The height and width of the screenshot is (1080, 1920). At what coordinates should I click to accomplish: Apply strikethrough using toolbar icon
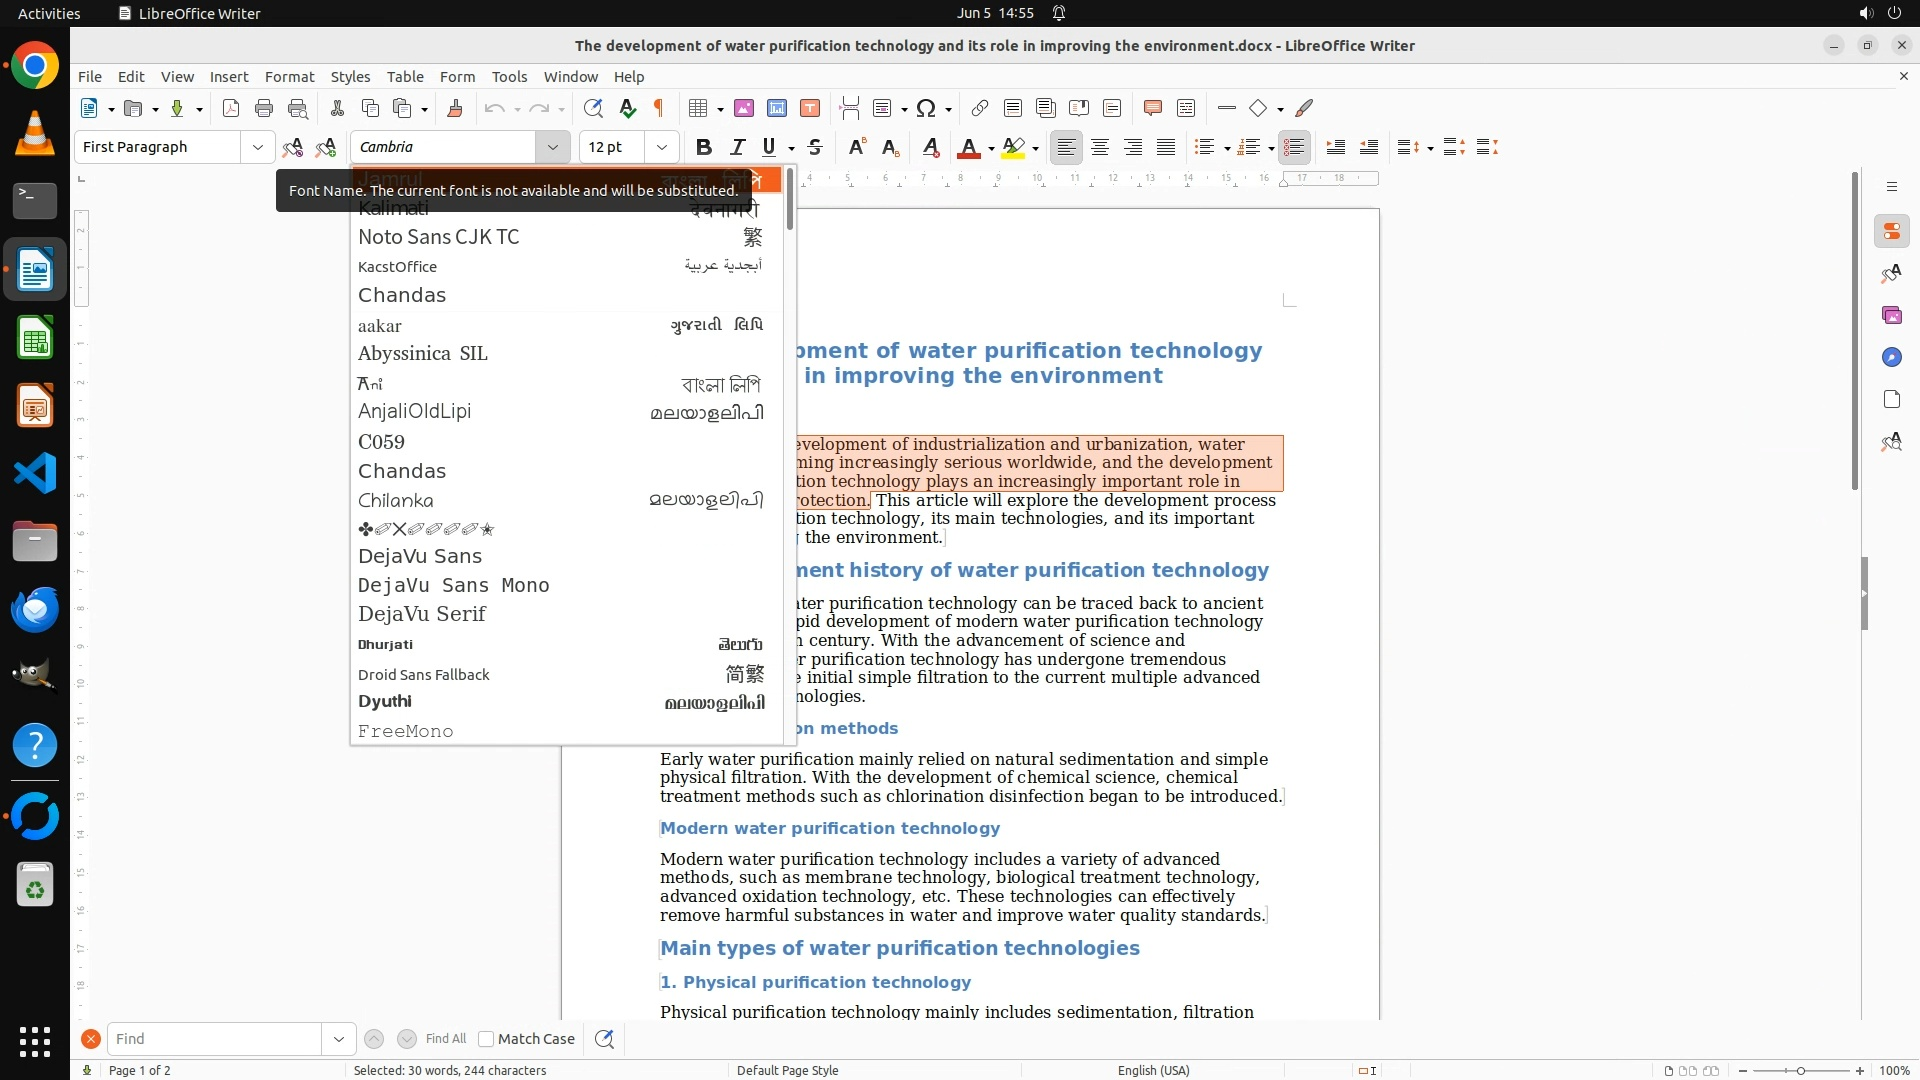815,147
